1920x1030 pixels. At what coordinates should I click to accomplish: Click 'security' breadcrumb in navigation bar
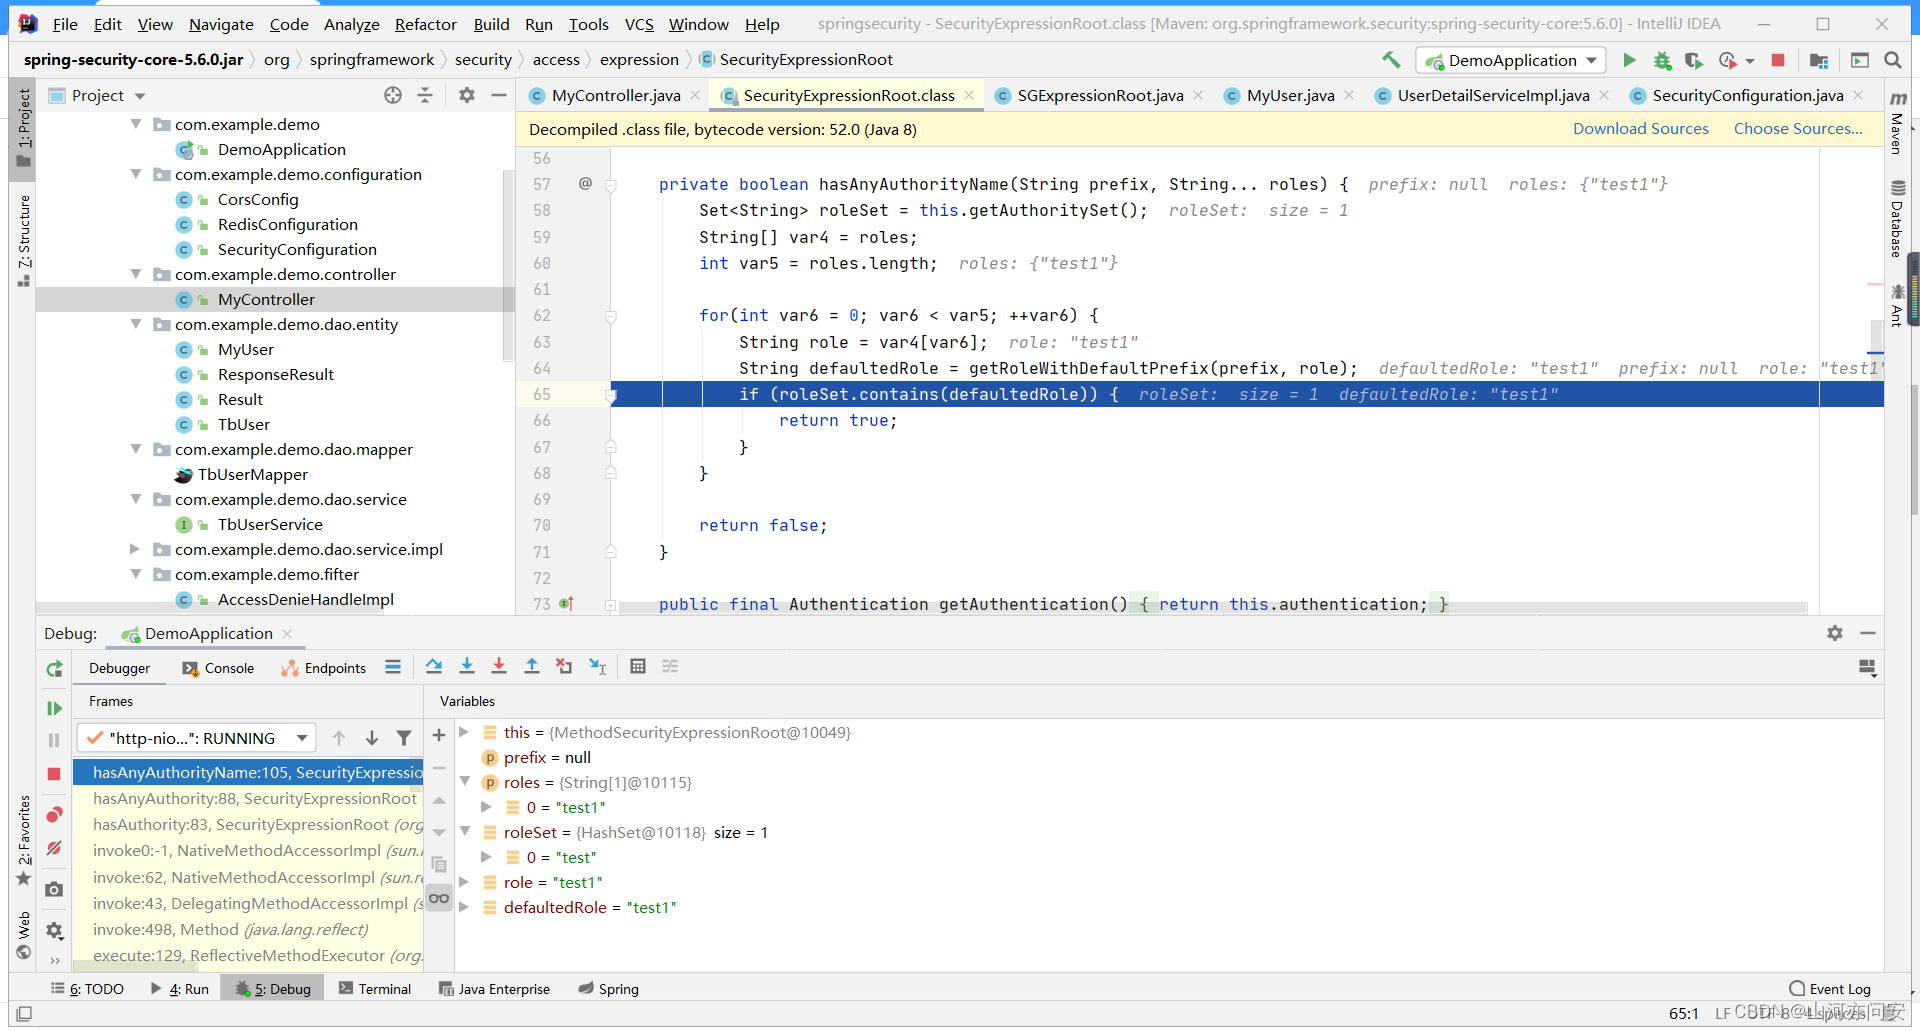483,60
